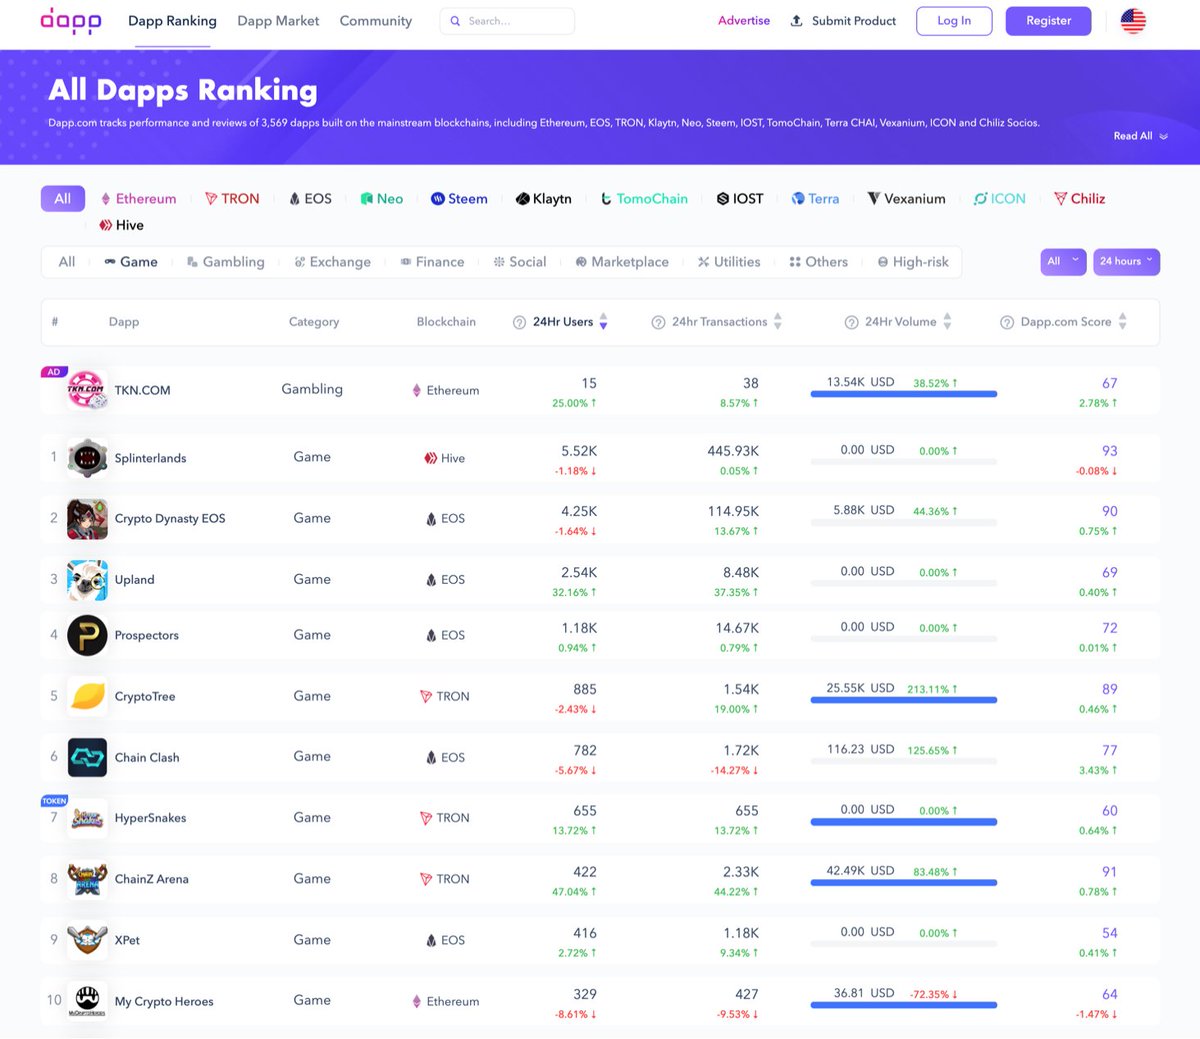Filter by TomoChain blockchain
Screen dimensions: 1200x1039
(644, 199)
